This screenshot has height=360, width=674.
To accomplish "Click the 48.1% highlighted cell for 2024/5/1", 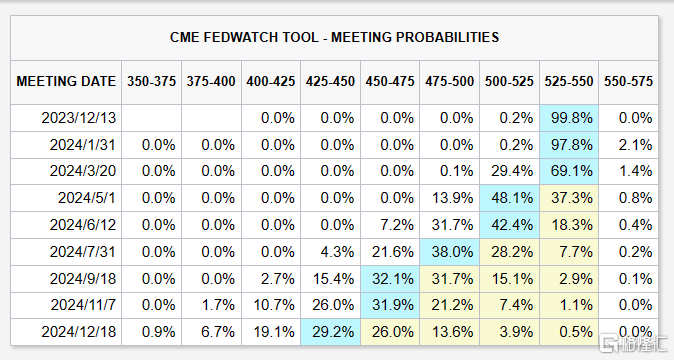I will tap(509, 198).
